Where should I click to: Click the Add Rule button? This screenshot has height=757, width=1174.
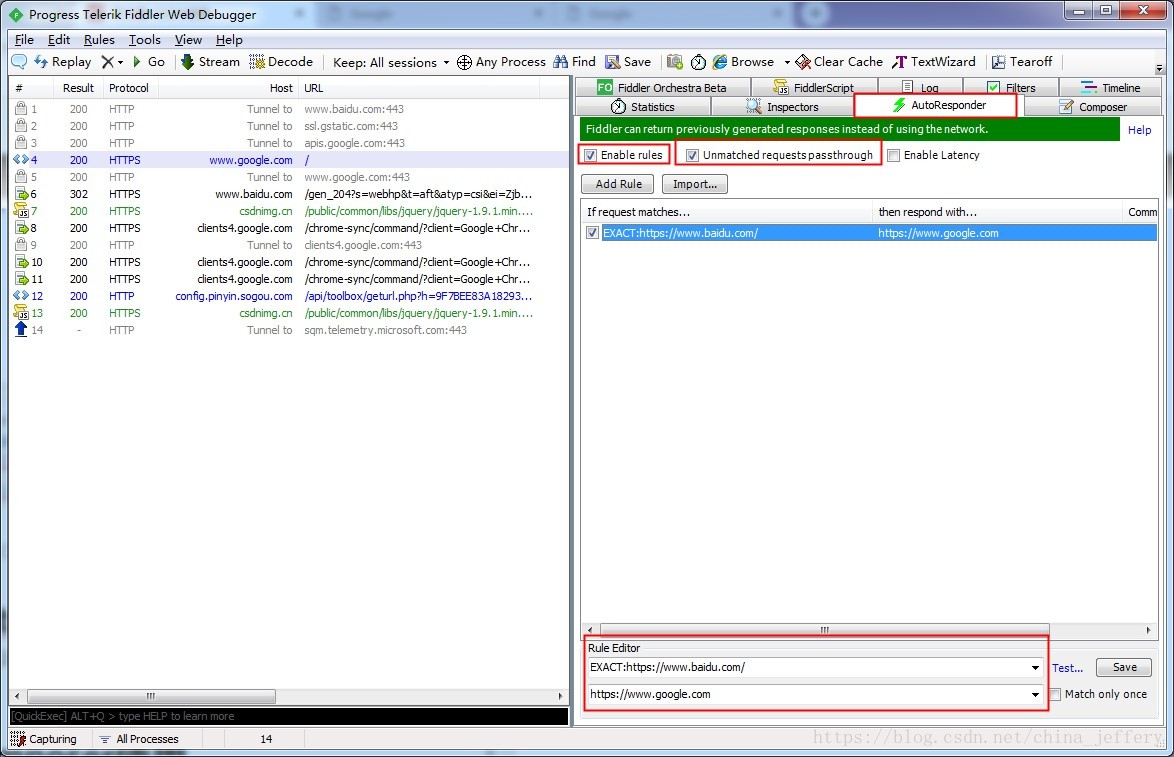[x=618, y=184]
